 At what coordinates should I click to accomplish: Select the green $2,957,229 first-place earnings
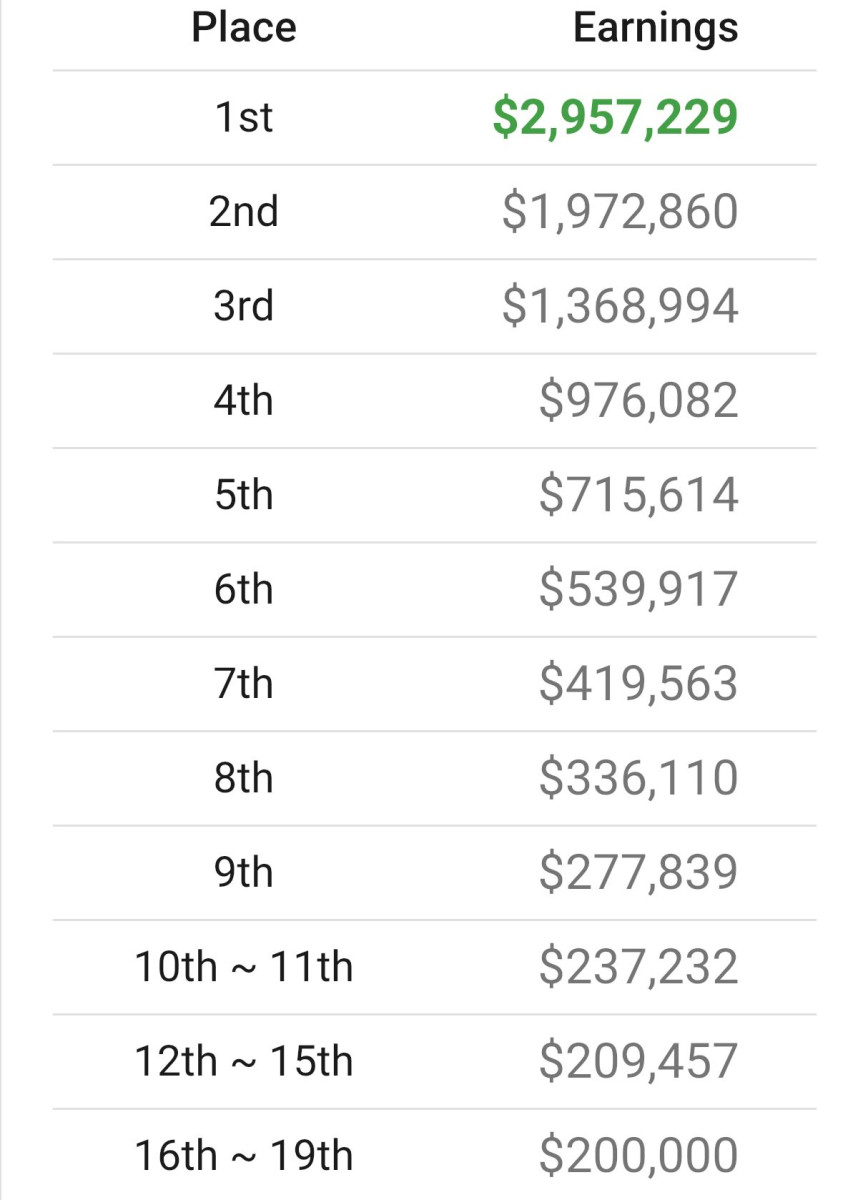coord(615,118)
